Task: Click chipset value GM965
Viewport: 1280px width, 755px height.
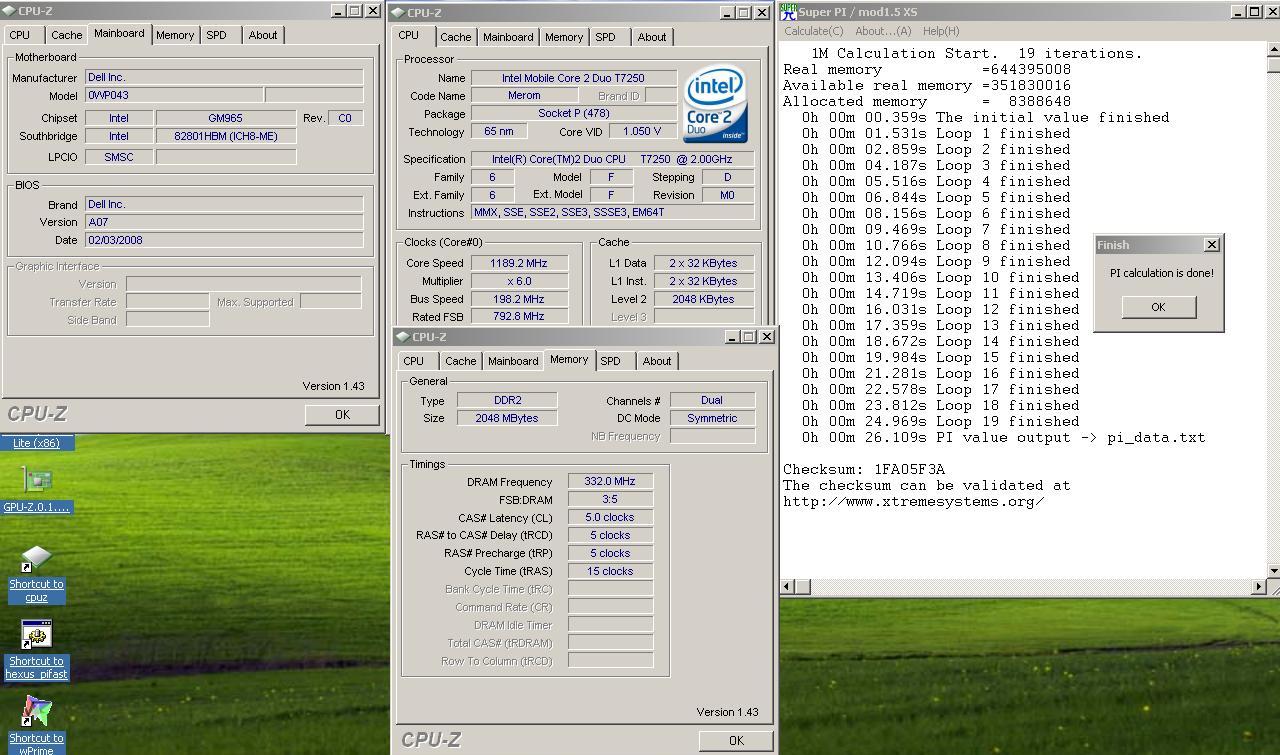Action: 226,118
